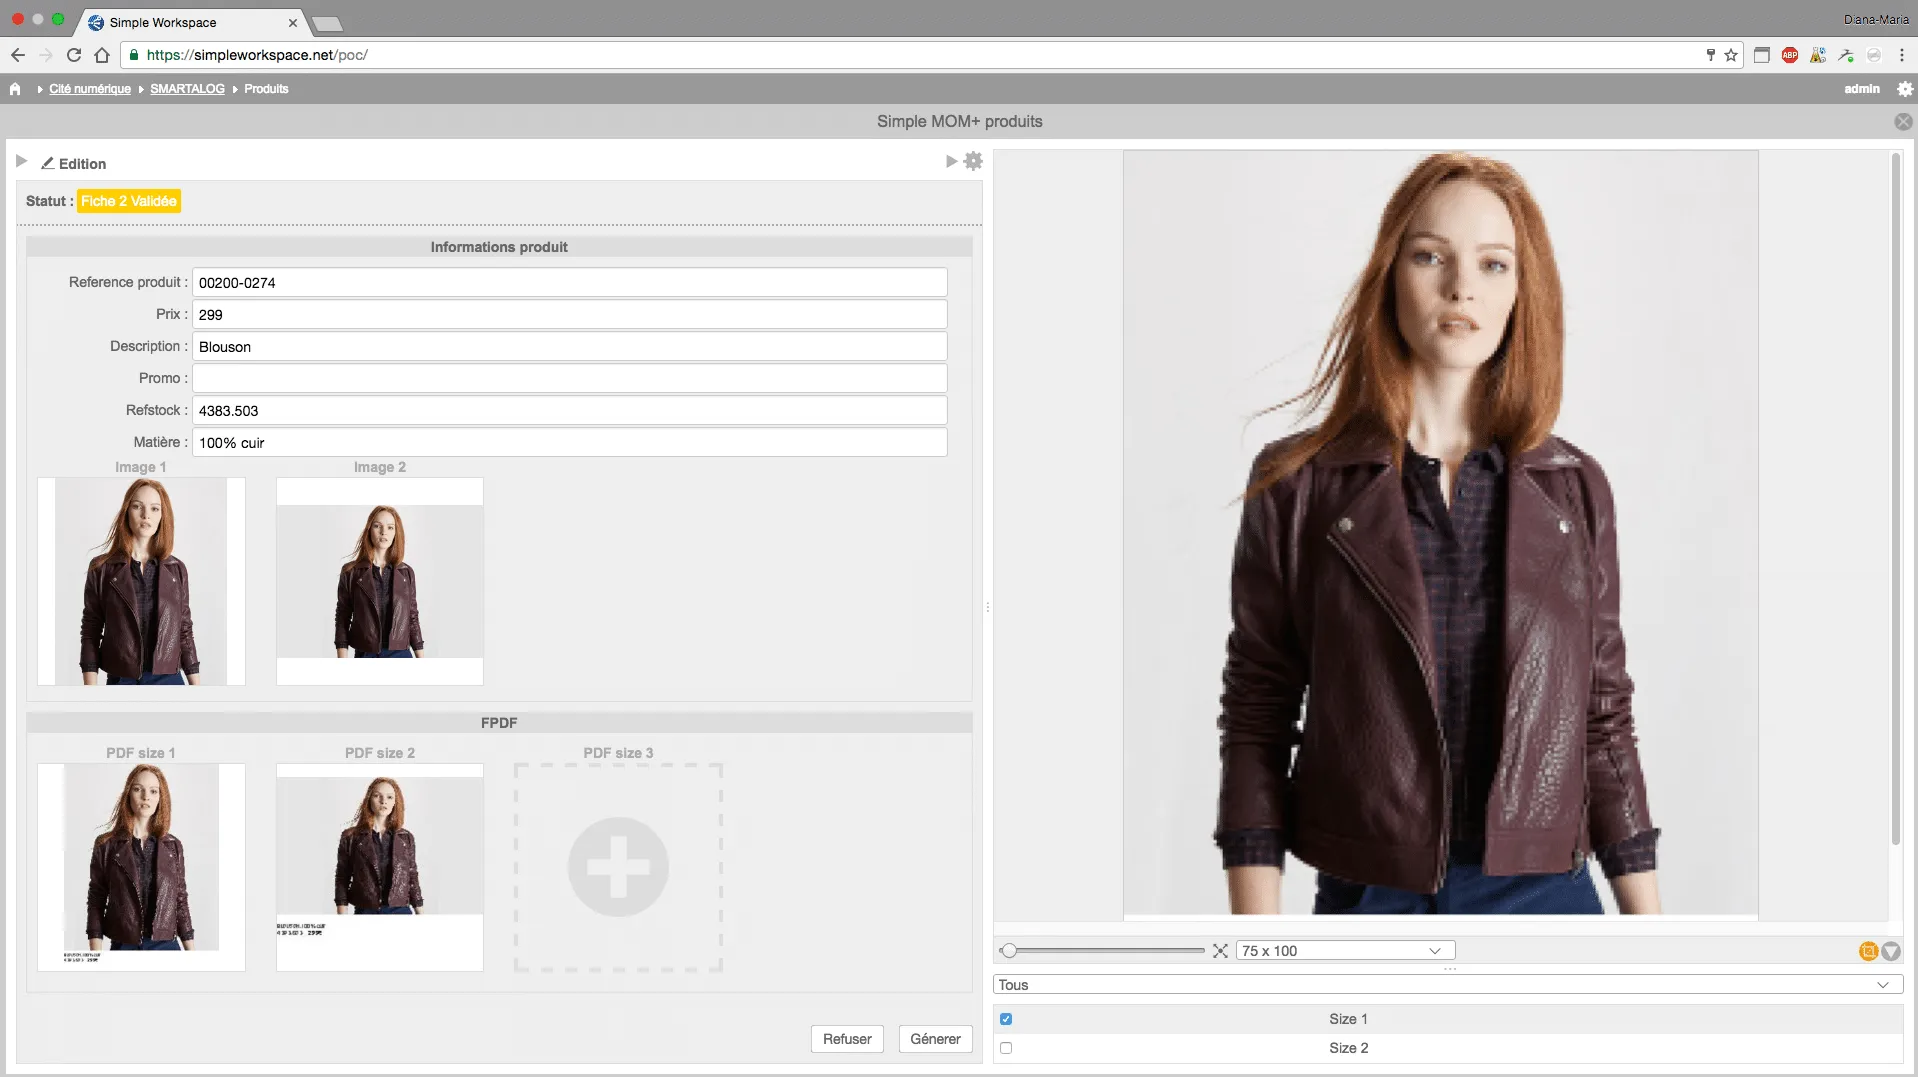Click the fit-to-screen icon beside zoom slider
The image size is (1918, 1077).
pos(1220,951)
